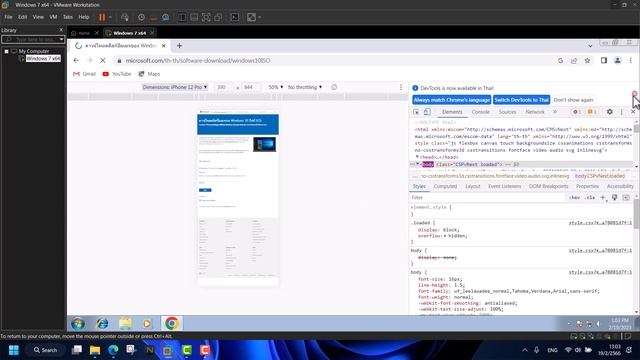
Task: Share this page icon in the address bar
Action: pos(574,60)
